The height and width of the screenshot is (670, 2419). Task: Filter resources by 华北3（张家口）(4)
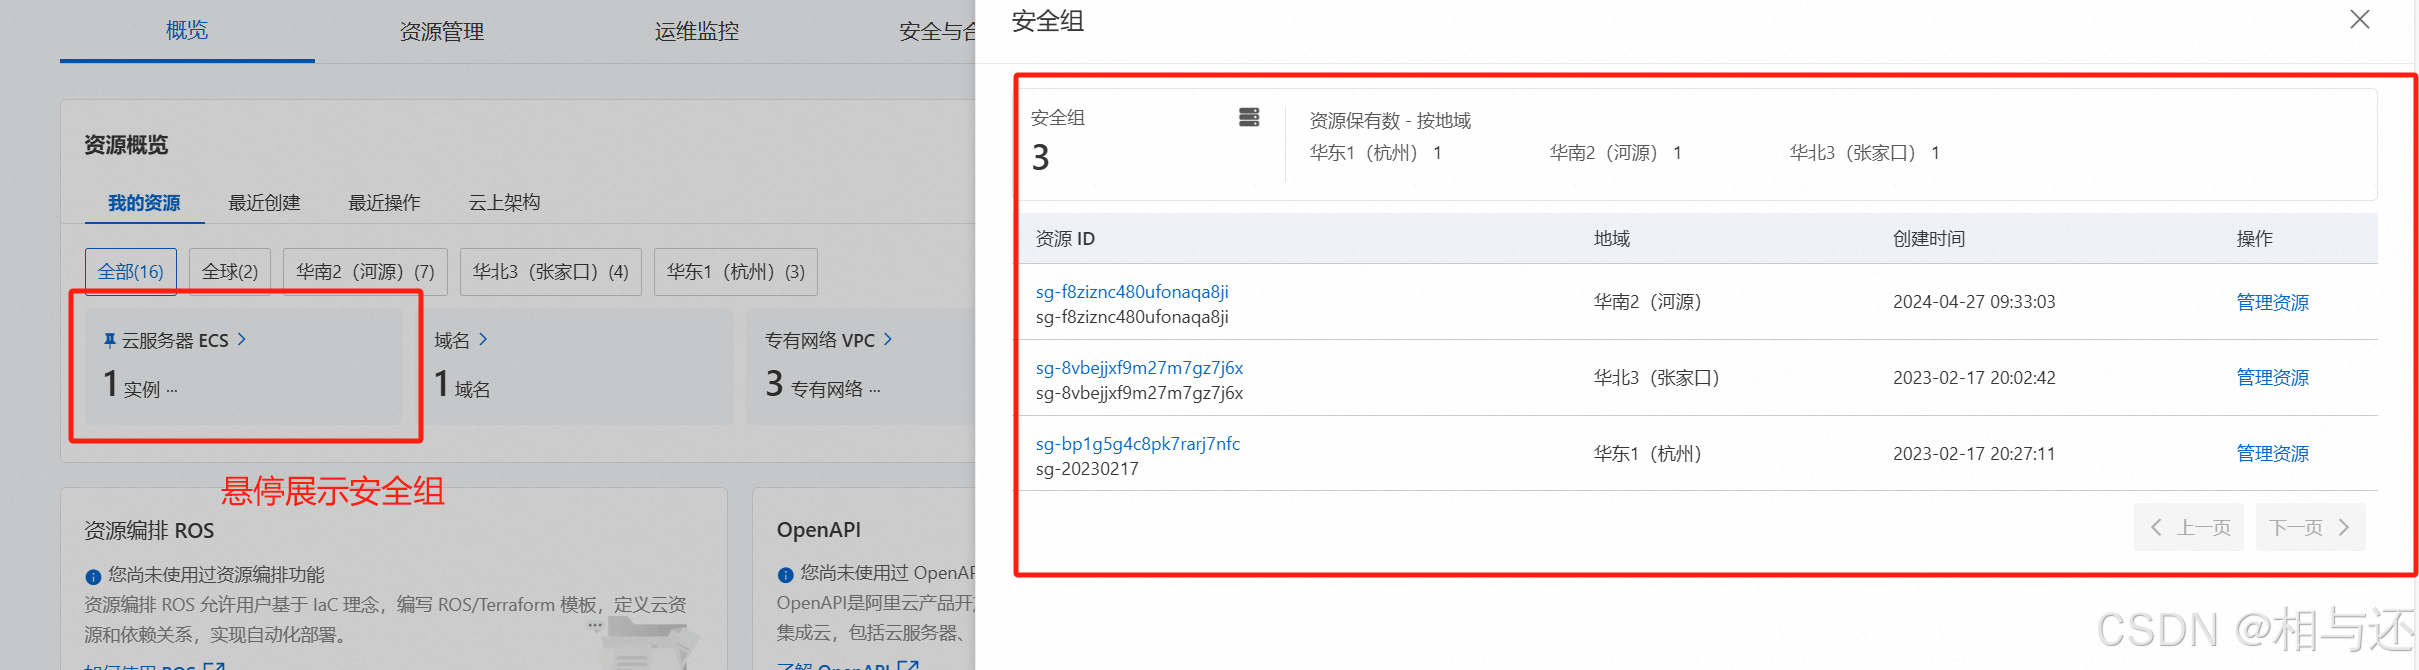coord(551,272)
